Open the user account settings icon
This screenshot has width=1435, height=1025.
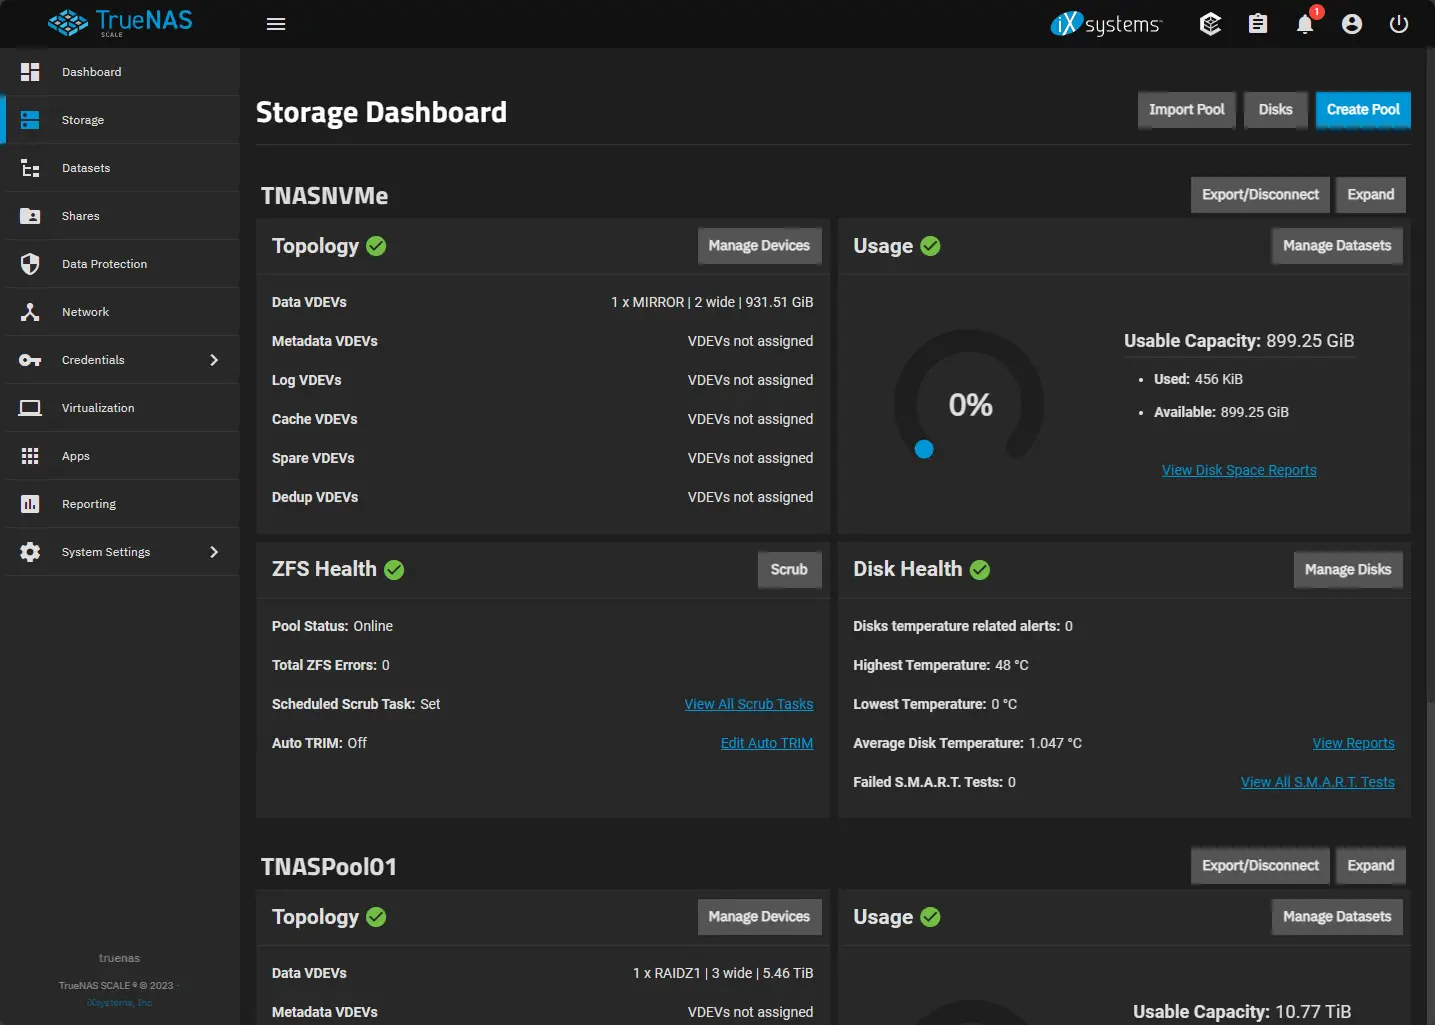pos(1352,24)
